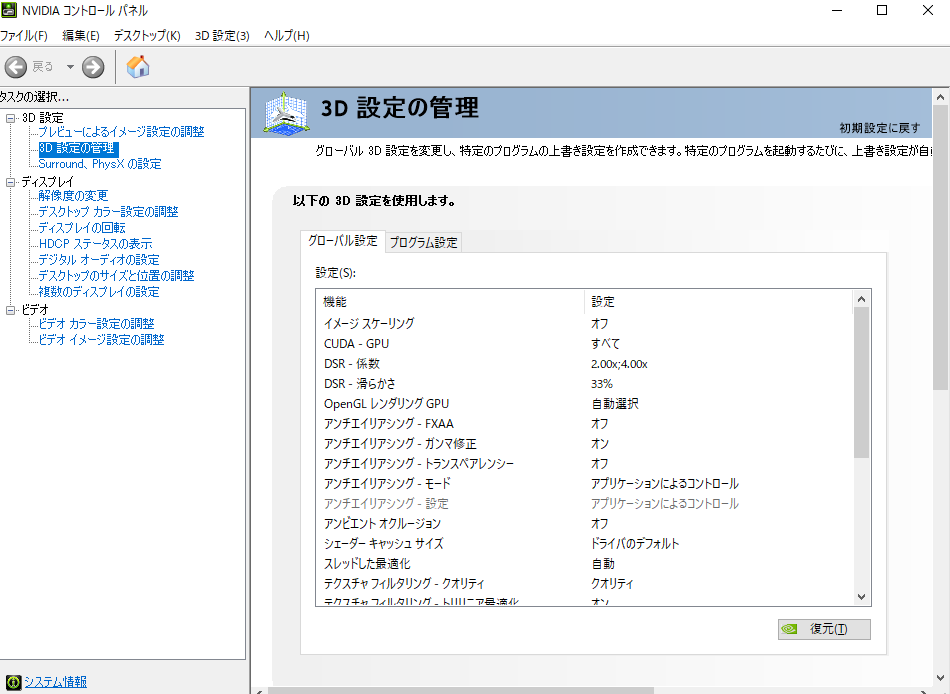Screen dimensions: 950x694
Task: Select シェーダー キャッシュ サイズ row
Action: click(585, 544)
